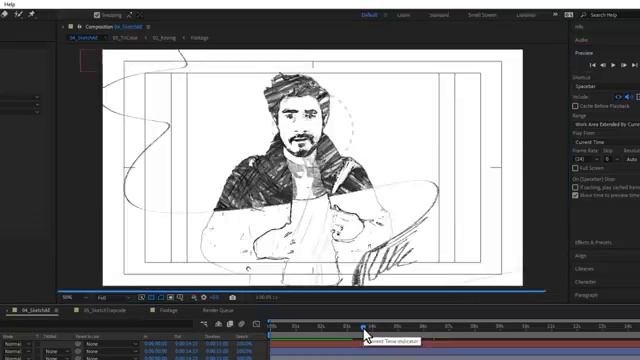Switch to Default workspace
The height and width of the screenshot is (360, 640).
coord(369,15)
